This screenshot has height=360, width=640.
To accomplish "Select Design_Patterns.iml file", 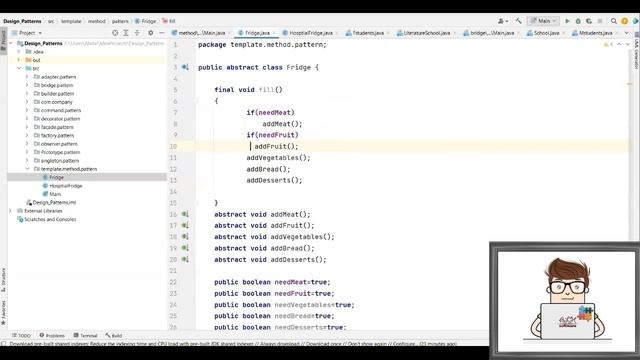I will point(54,202).
